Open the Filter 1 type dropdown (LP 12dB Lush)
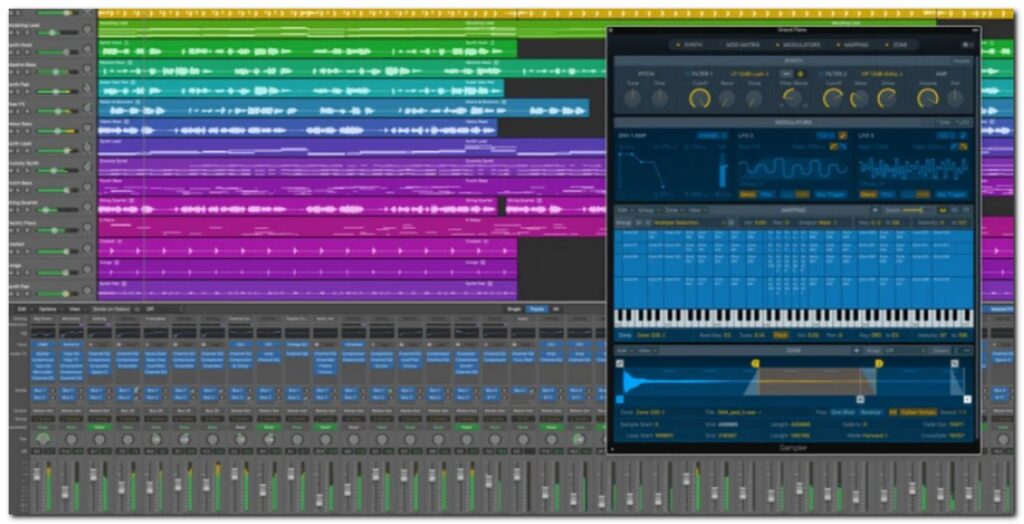This screenshot has height=524, width=1024. pos(750,74)
